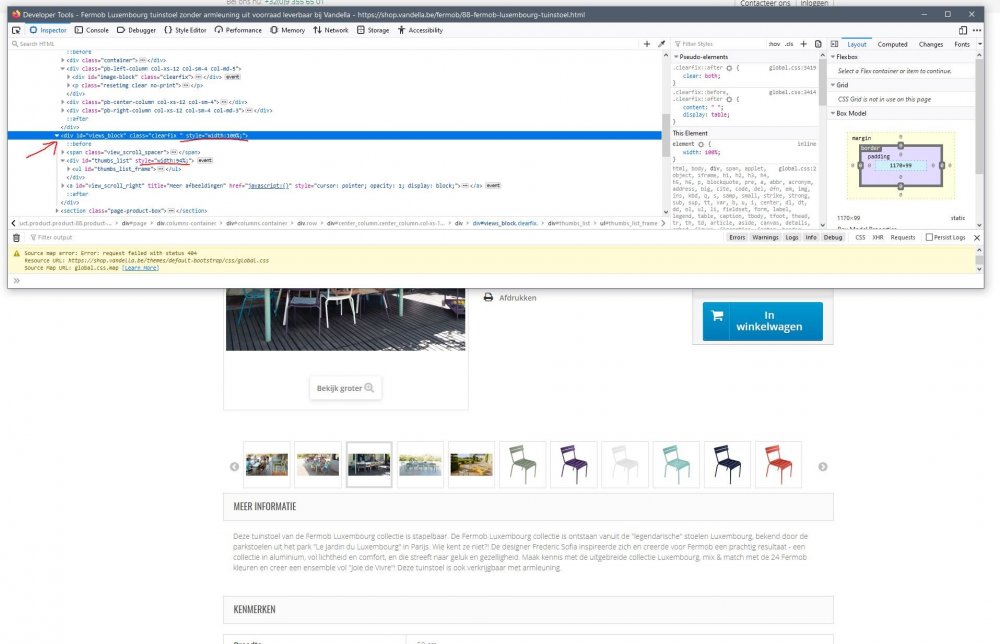The width and height of the screenshot is (1000, 644).
Task: Open the Network tab
Action: 331,30
